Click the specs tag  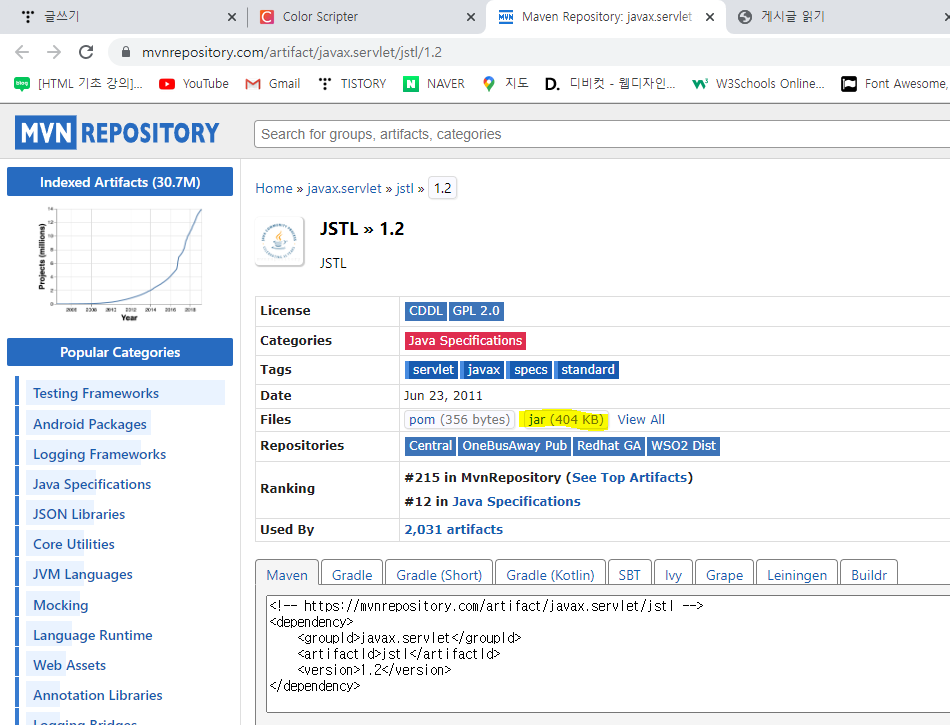(530, 369)
